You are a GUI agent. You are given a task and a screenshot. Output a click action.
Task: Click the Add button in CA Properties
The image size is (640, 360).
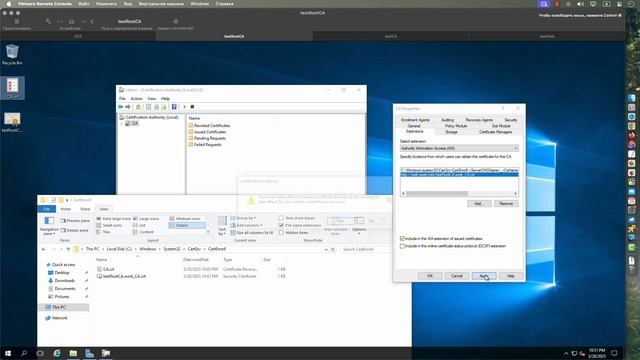pos(479,204)
